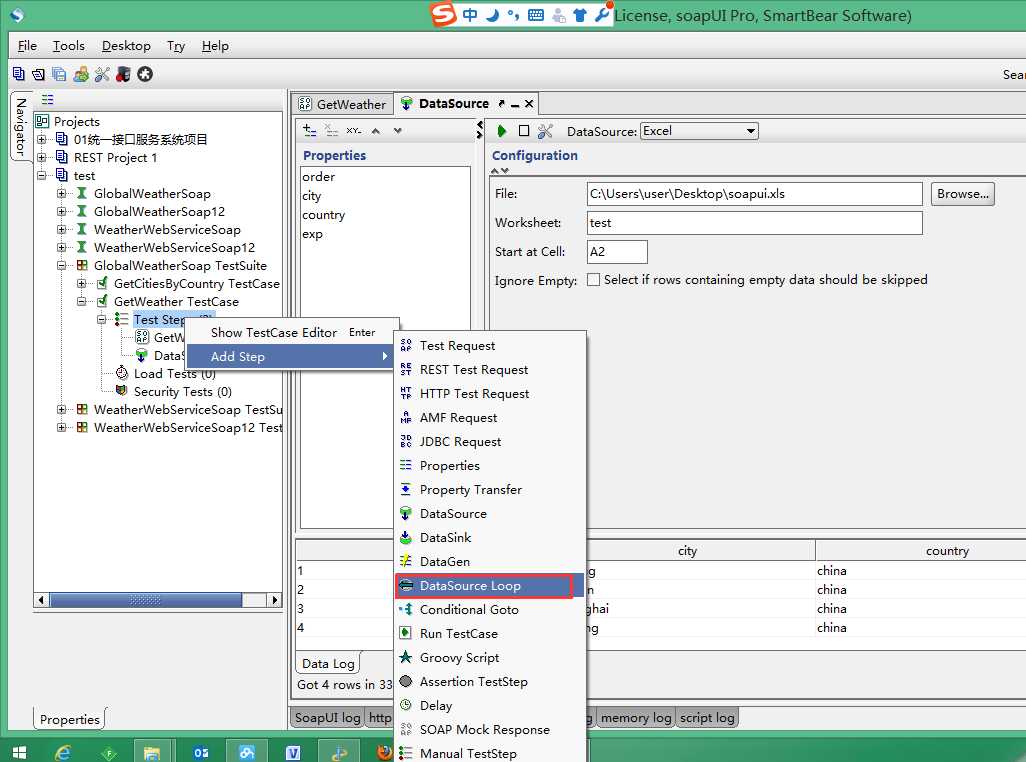Click the Windows Start button
The width and height of the screenshot is (1026, 762).
20,753
